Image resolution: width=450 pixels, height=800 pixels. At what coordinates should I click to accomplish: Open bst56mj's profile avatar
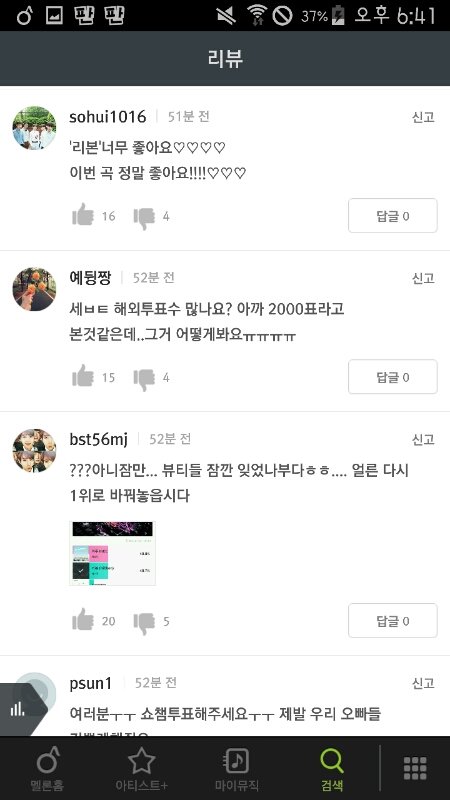[34, 451]
